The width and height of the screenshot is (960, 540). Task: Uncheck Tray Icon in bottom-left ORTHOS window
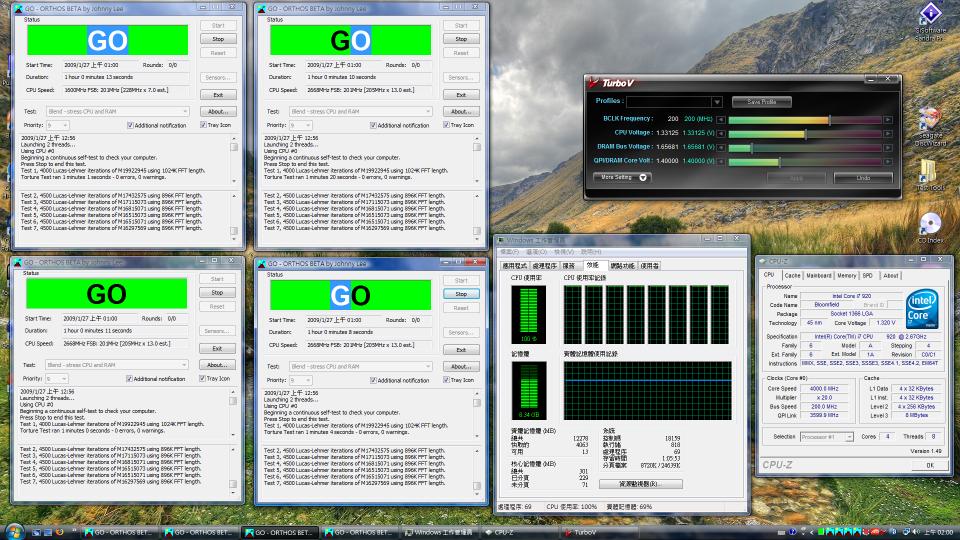pyautogui.click(x=203, y=379)
